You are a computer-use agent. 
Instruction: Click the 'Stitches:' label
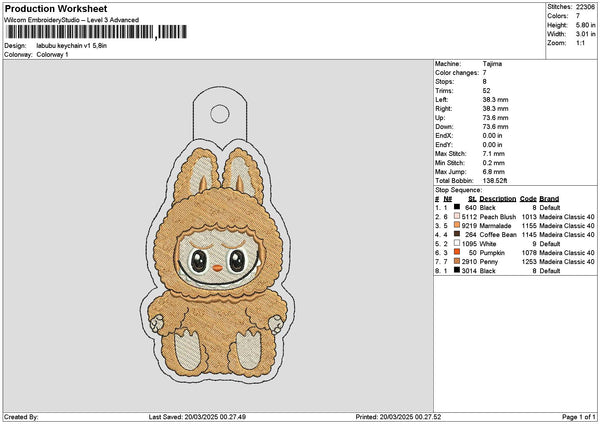coord(560,7)
